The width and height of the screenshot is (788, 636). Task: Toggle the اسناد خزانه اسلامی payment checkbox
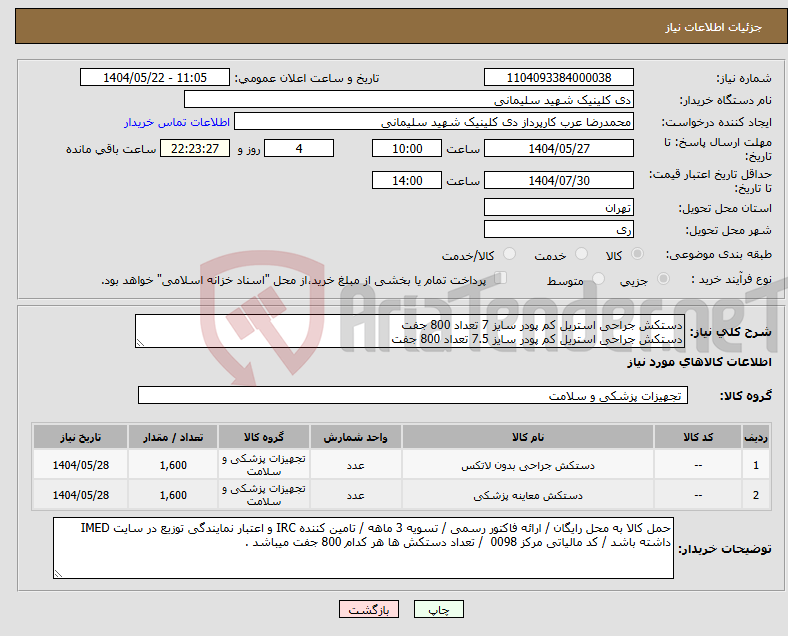(x=501, y=278)
